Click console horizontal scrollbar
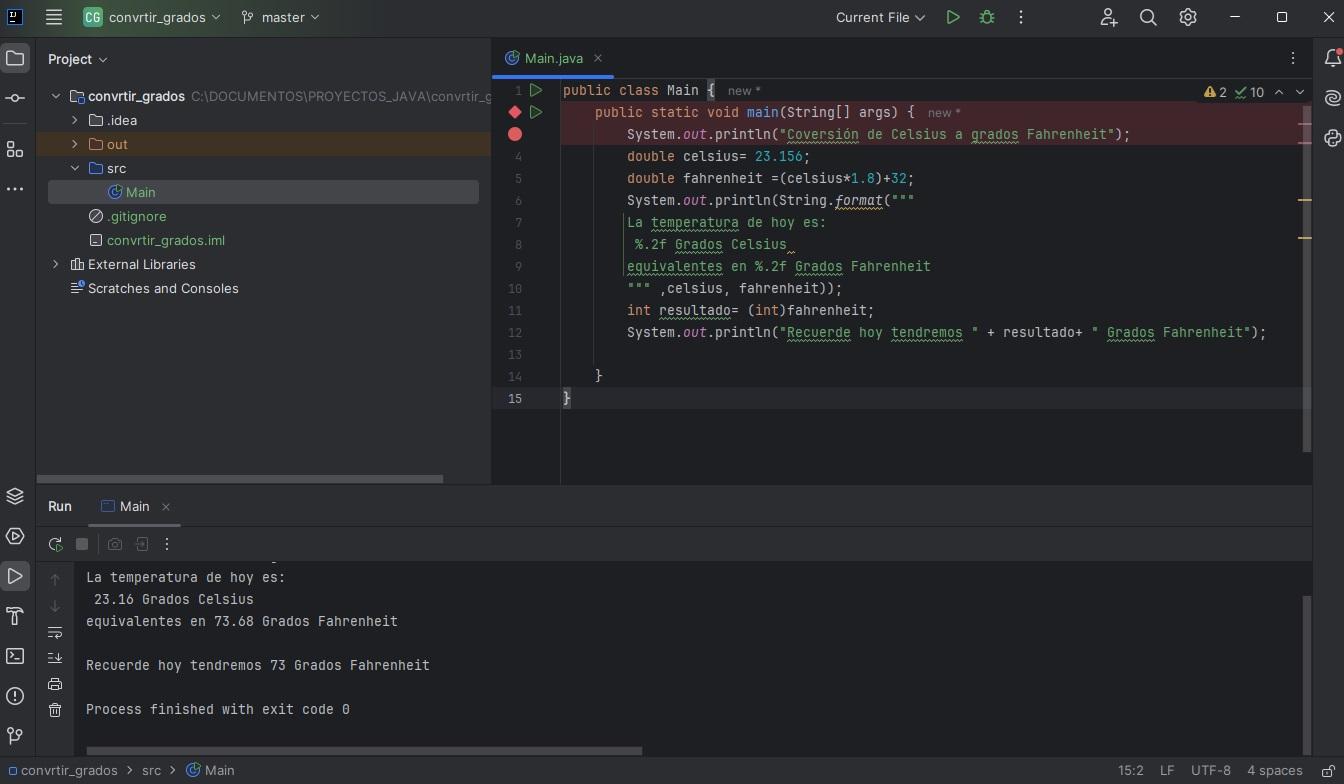Image resolution: width=1344 pixels, height=784 pixels. [x=364, y=750]
